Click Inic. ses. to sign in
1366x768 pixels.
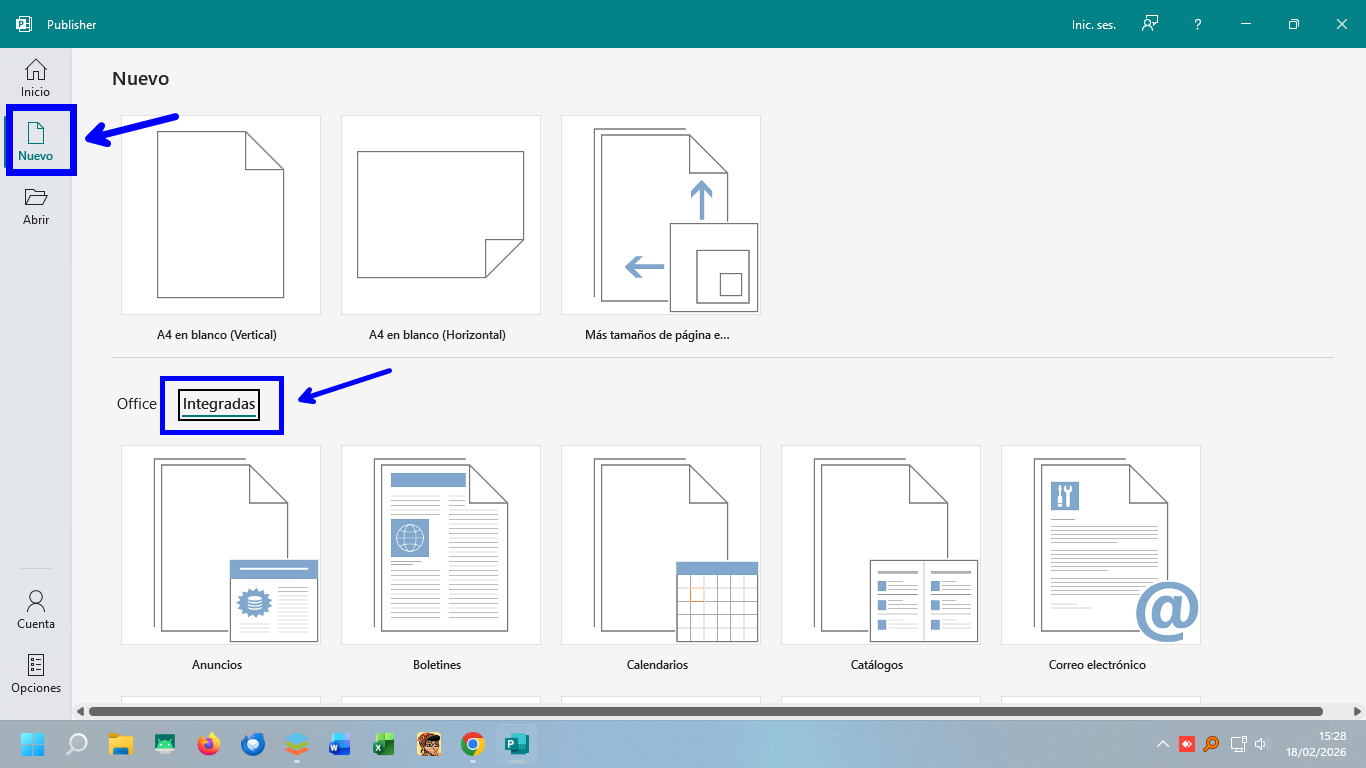(x=1094, y=25)
